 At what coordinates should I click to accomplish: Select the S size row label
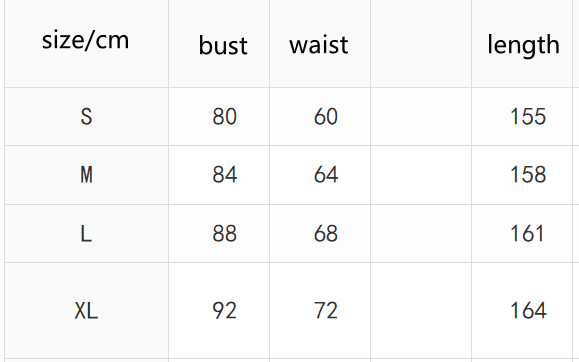(86, 117)
